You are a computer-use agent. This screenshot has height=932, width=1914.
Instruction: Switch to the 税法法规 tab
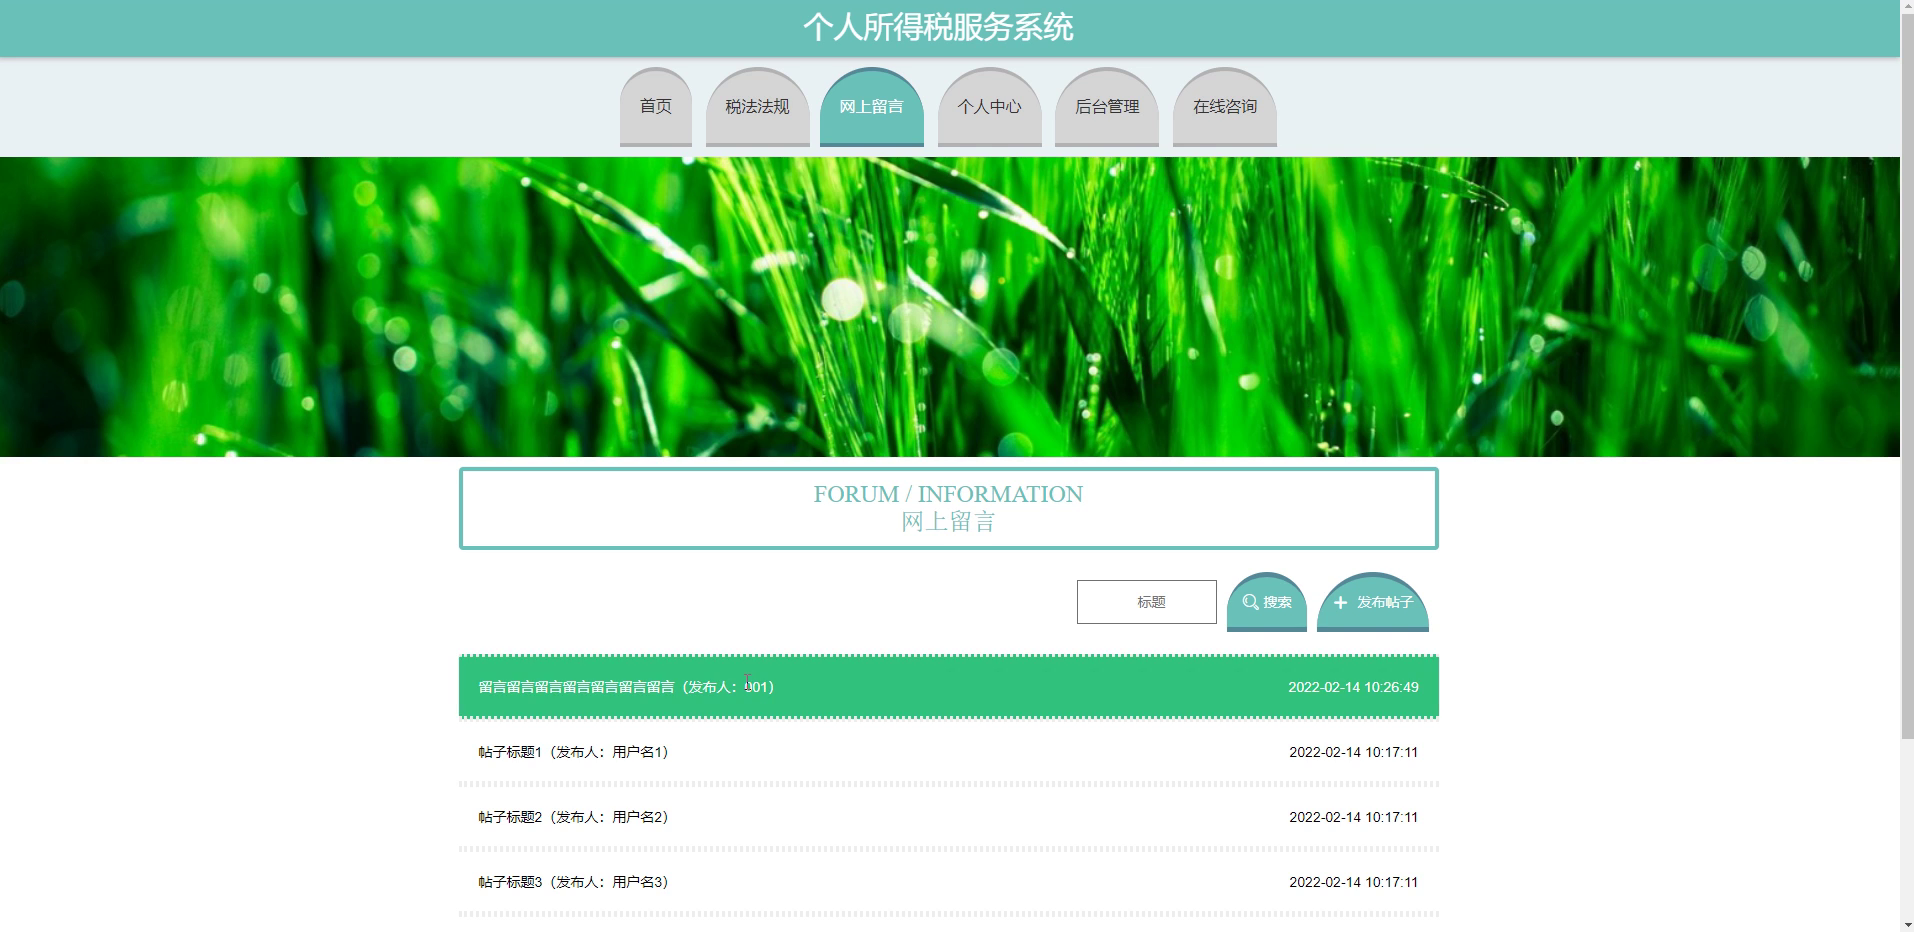click(x=757, y=107)
